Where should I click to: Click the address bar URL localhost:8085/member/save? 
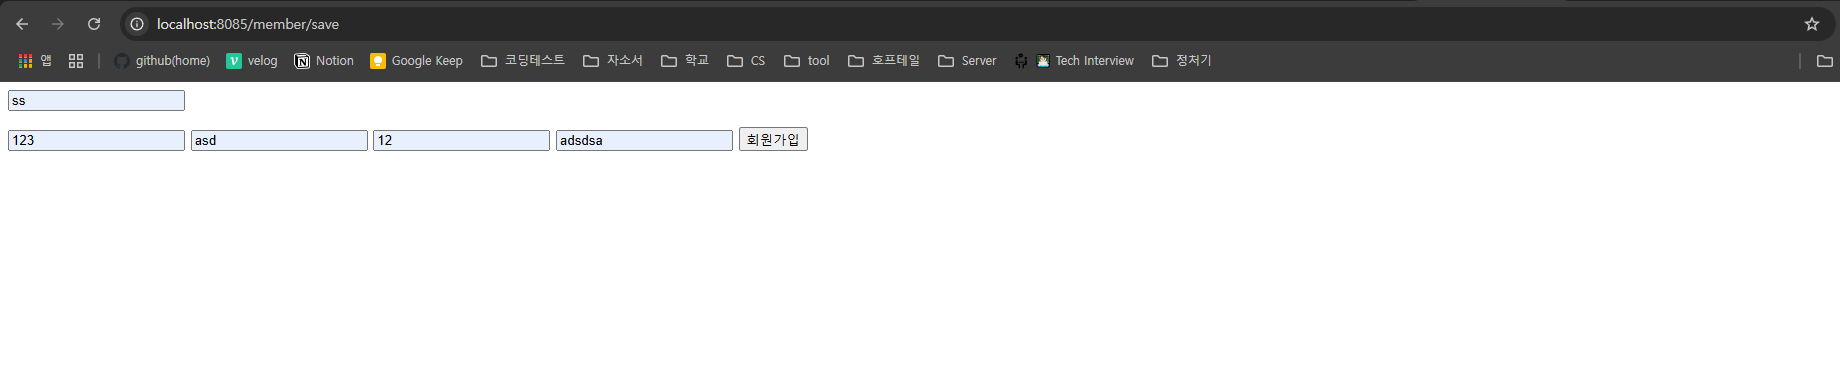pyautogui.click(x=248, y=24)
